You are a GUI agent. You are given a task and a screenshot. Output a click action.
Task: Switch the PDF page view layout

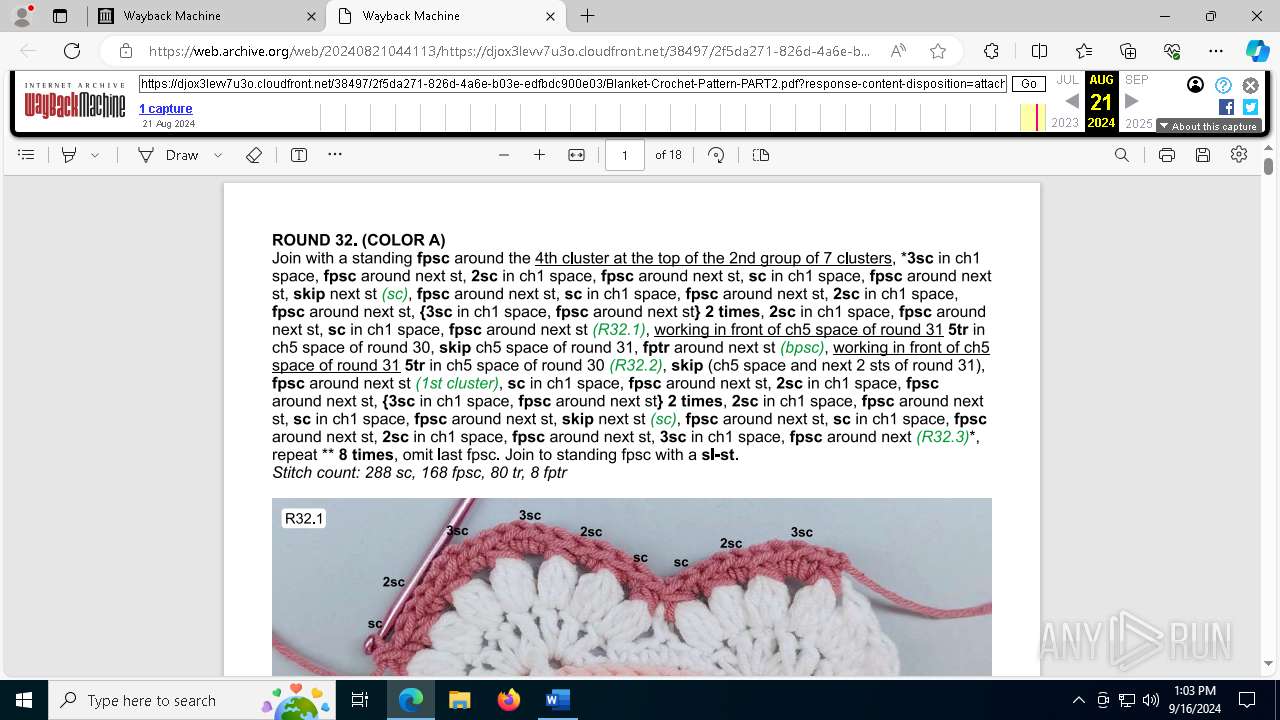point(761,155)
